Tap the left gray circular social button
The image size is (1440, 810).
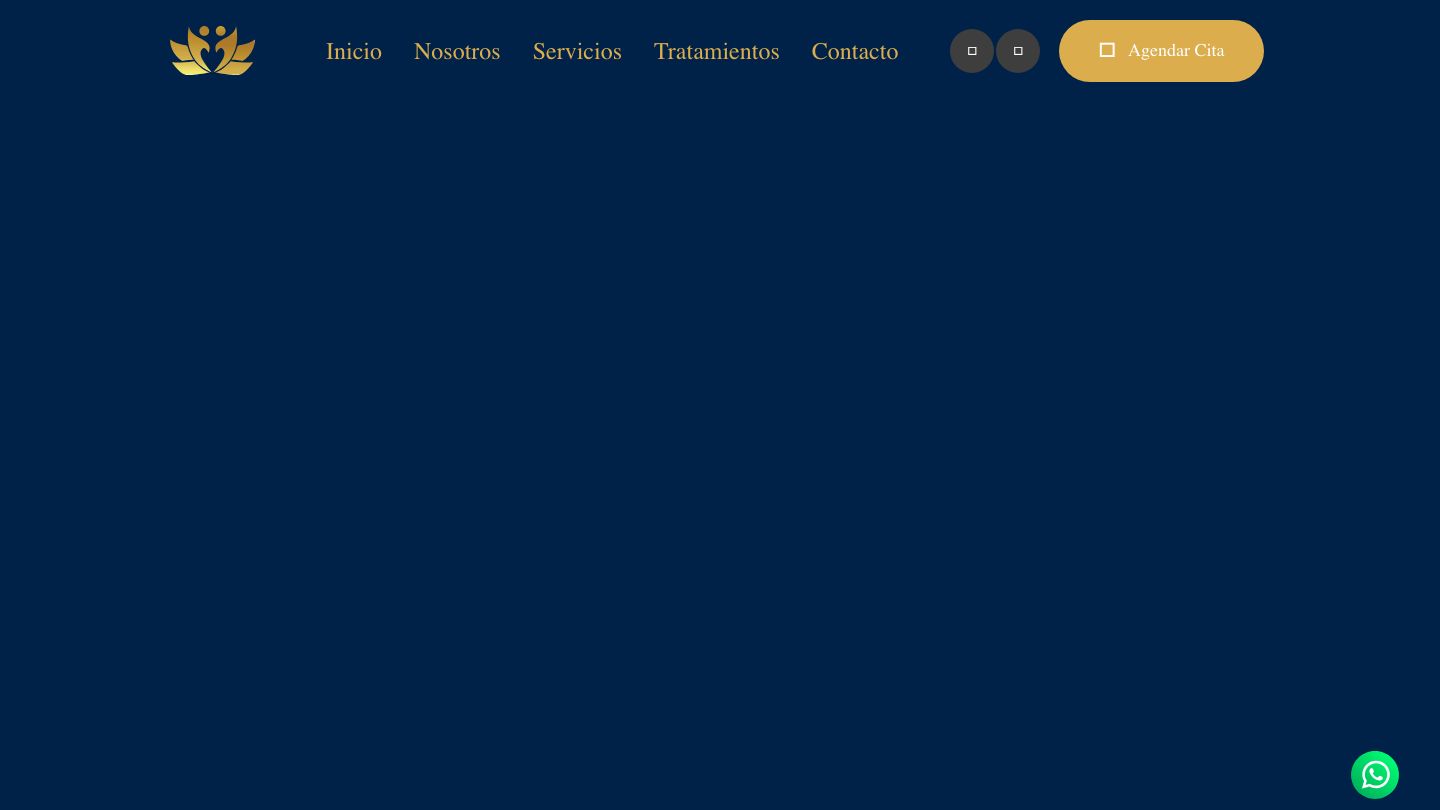[971, 51]
